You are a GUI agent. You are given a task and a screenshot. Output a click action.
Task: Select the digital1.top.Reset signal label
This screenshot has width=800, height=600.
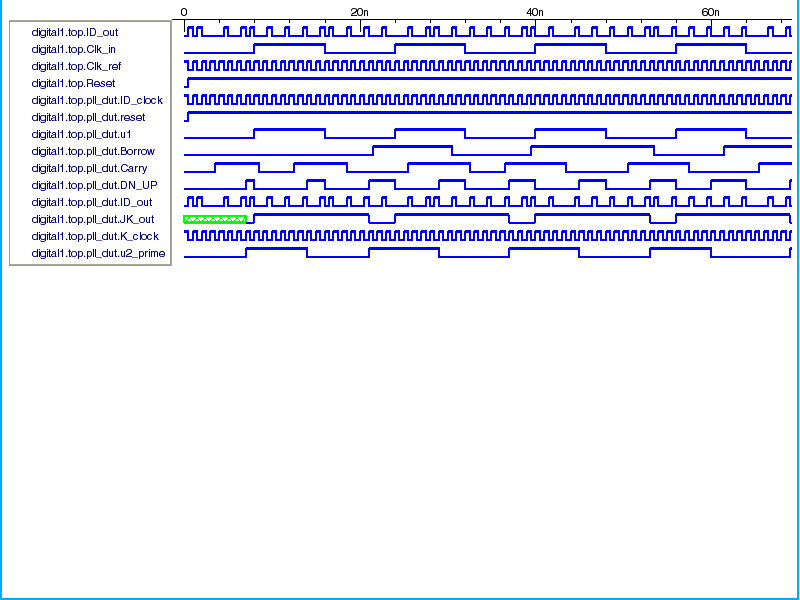click(73, 83)
